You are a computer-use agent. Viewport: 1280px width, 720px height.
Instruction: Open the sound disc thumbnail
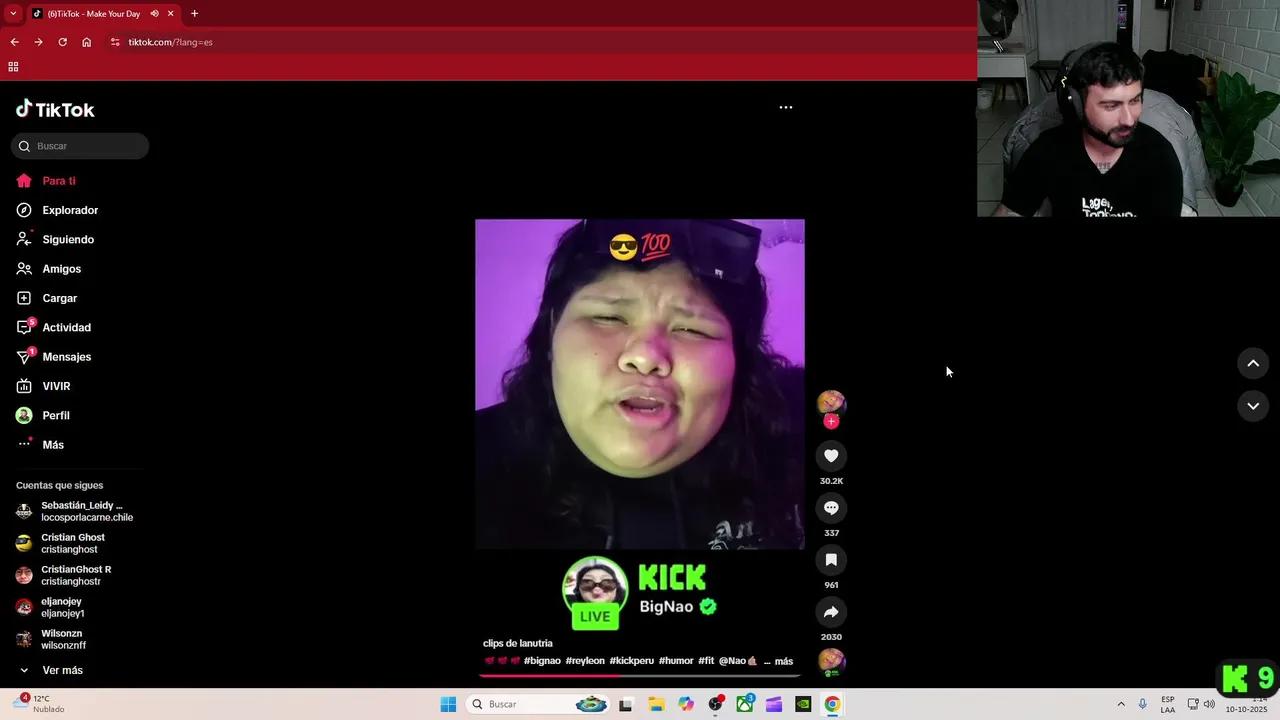[x=831, y=662]
